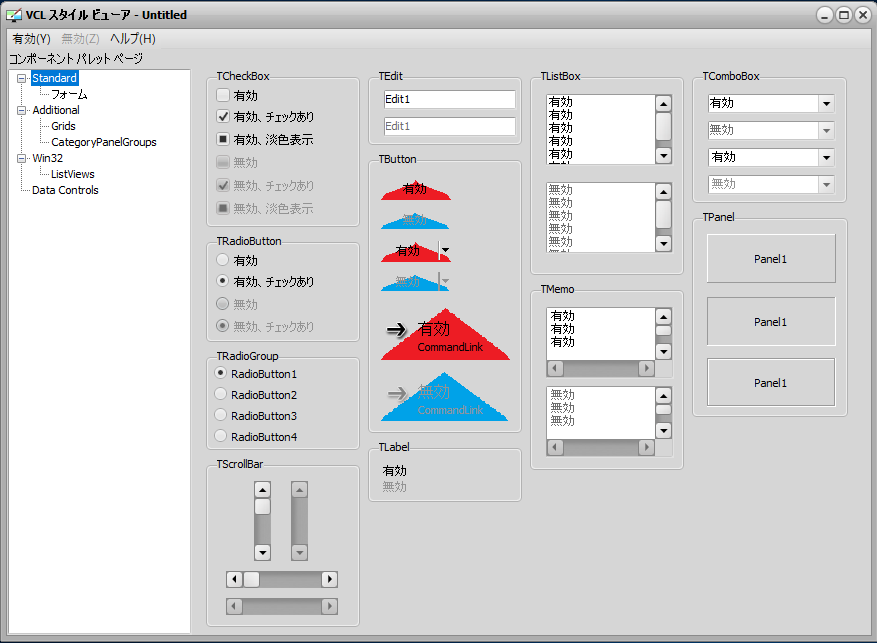The height and width of the screenshot is (643, 877).
Task: Click the enabled TListBox scrollbar thumb
Action: click(663, 126)
